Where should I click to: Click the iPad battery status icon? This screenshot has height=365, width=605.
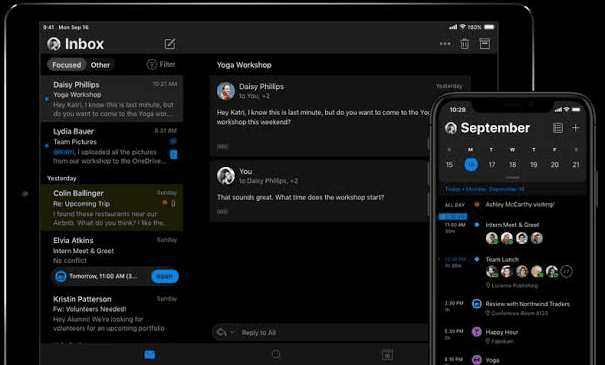point(489,27)
